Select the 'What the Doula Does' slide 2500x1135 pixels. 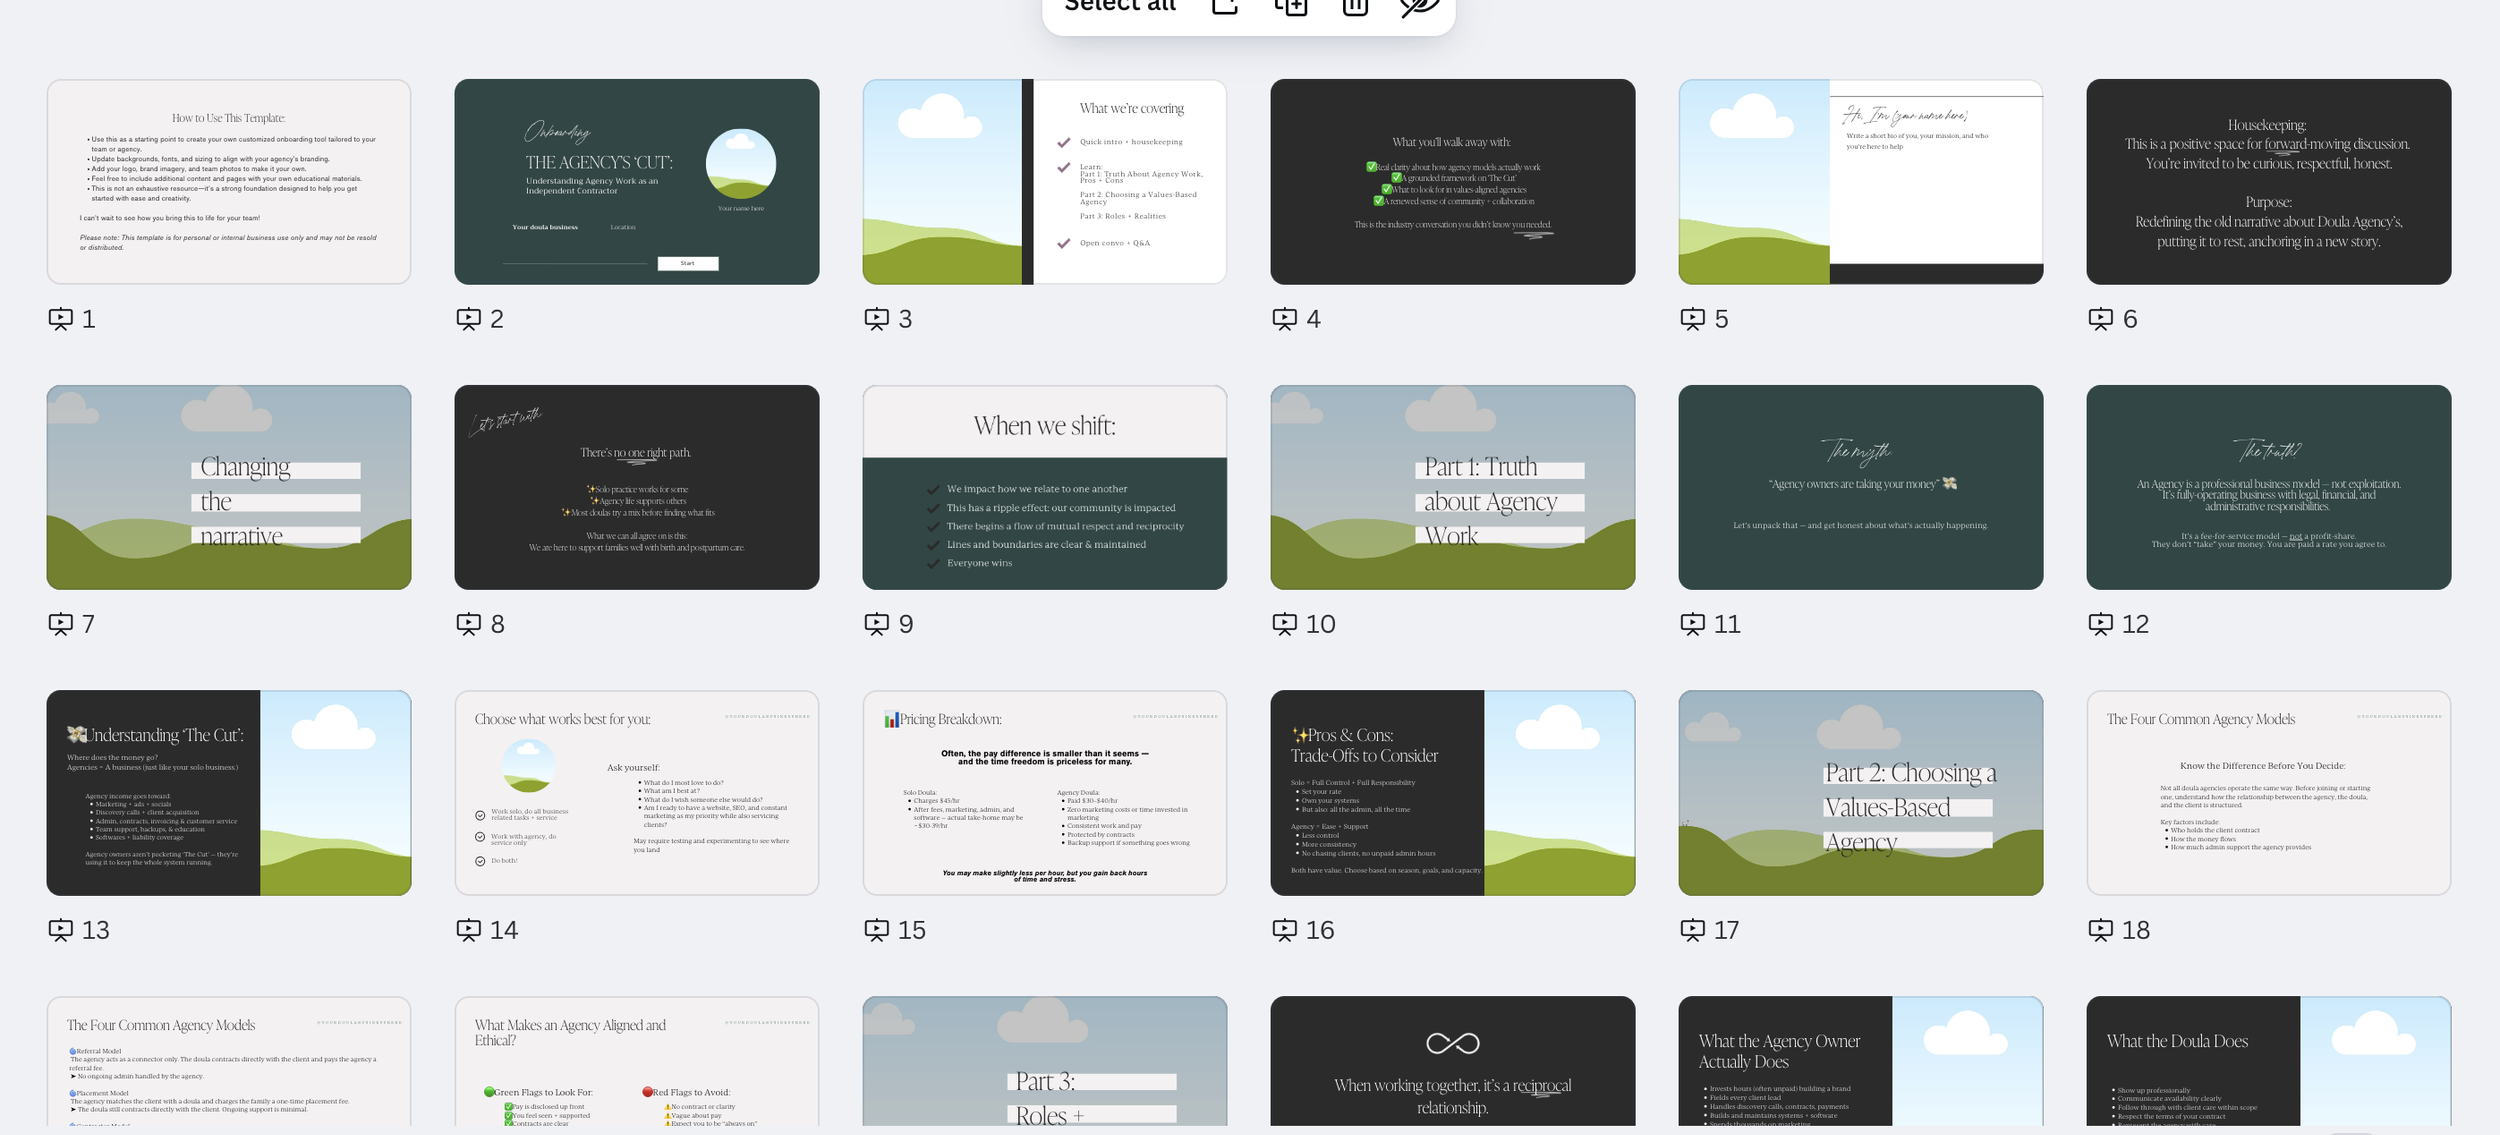[x=2268, y=1062]
